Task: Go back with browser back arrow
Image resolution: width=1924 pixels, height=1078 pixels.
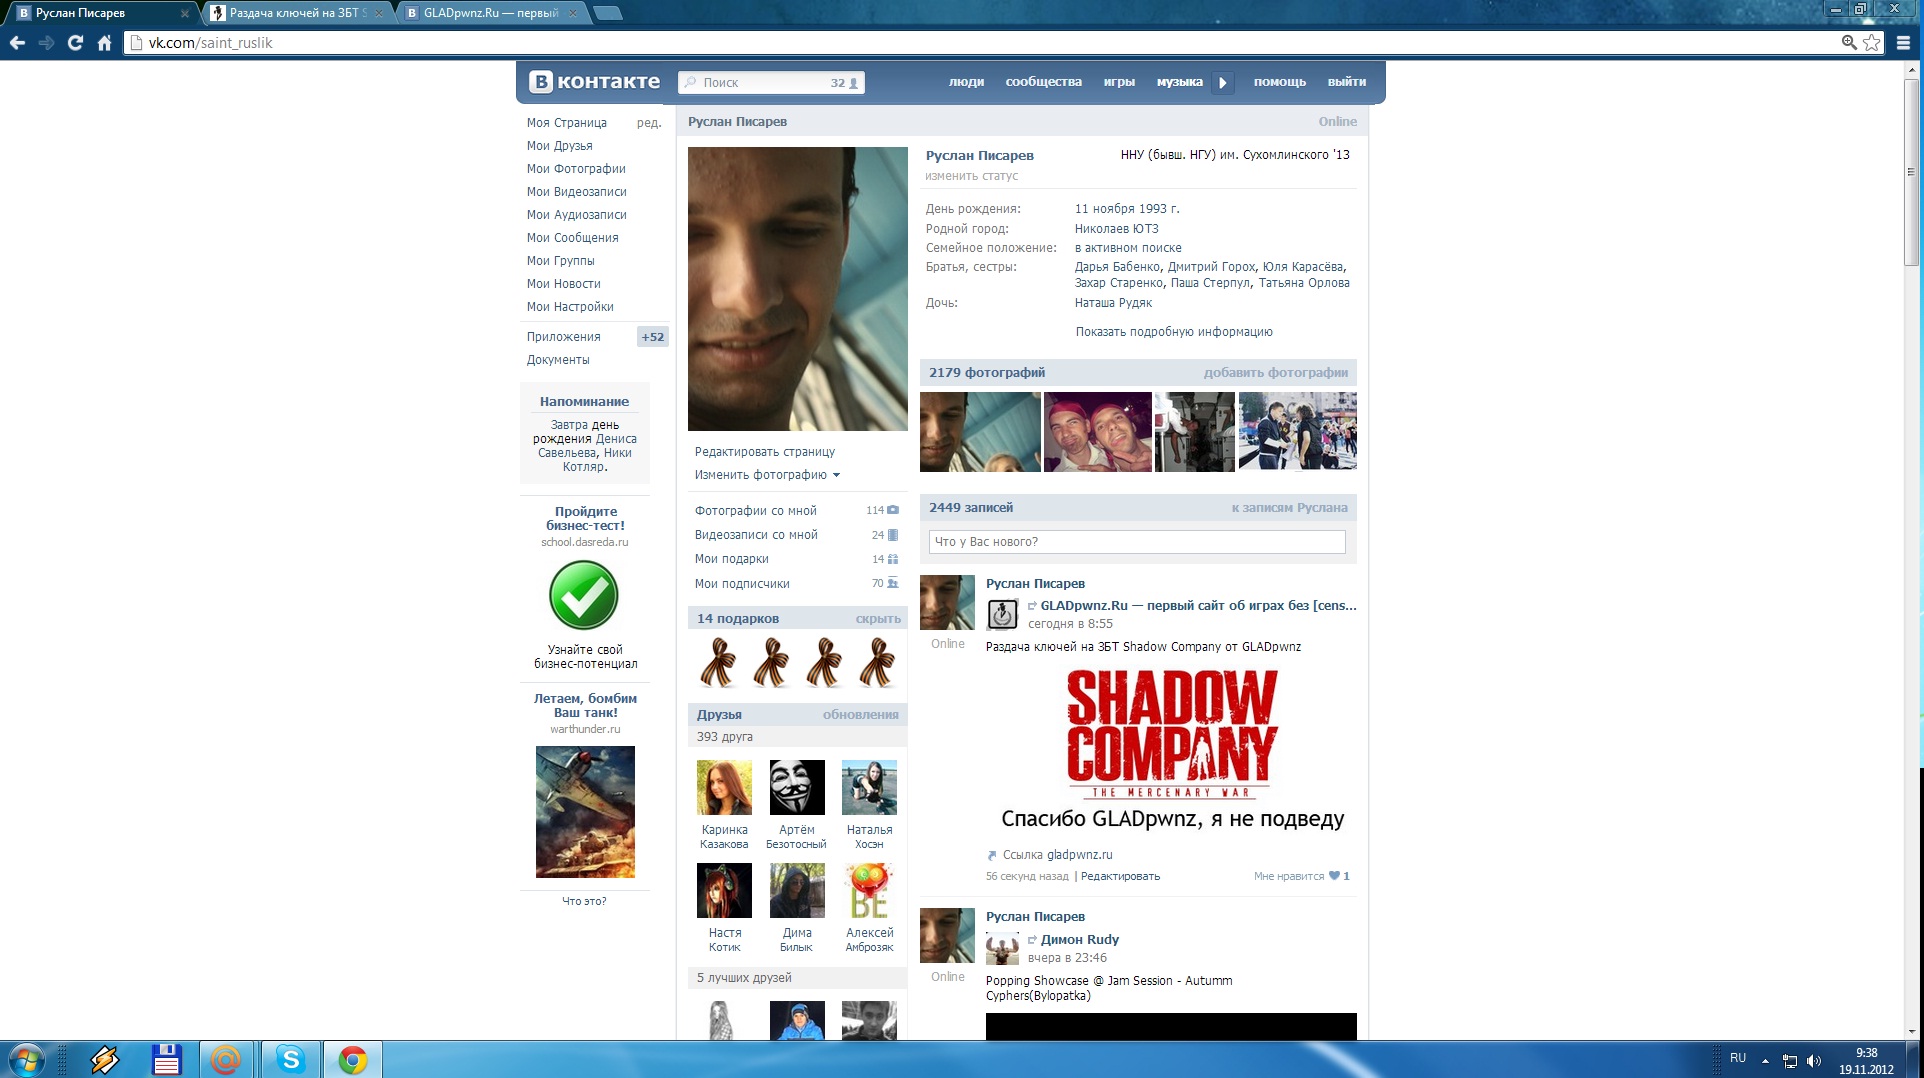Action: [17, 43]
